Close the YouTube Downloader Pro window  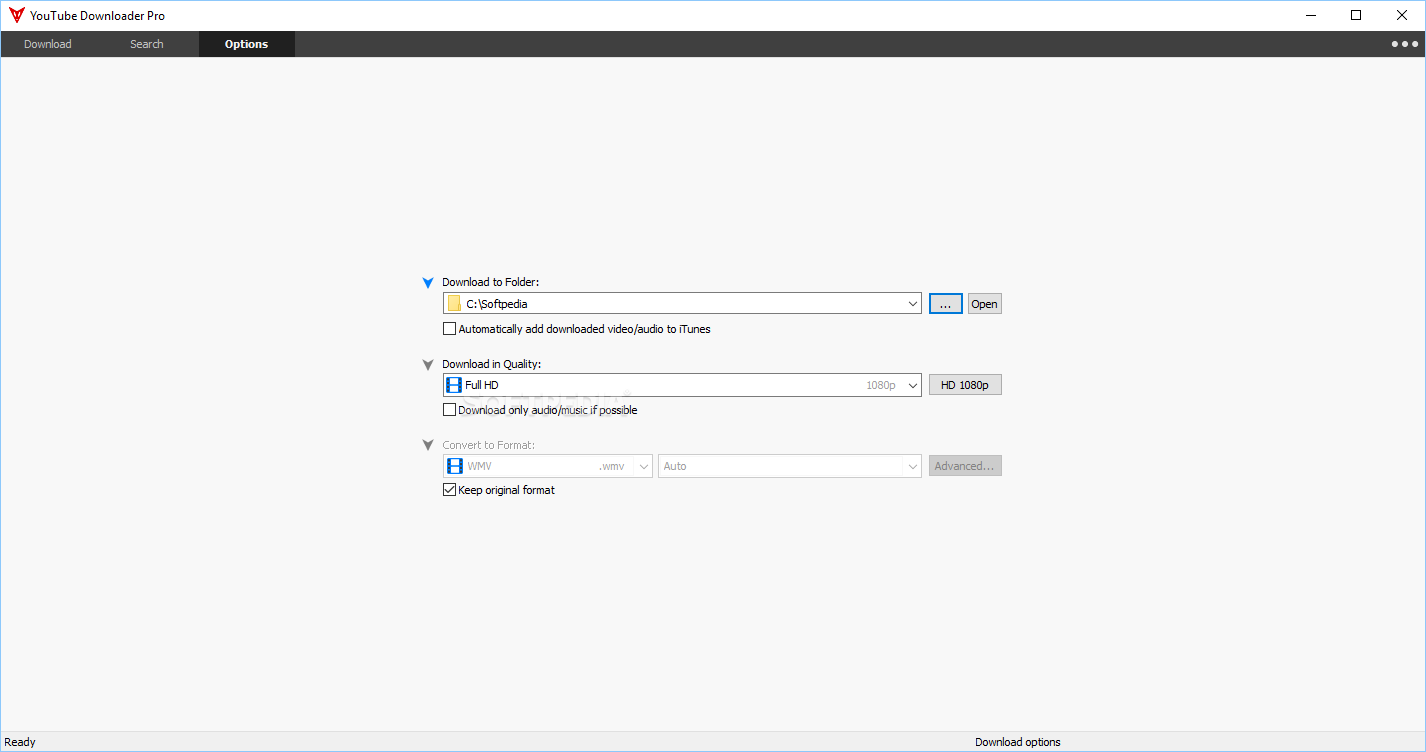tap(1402, 15)
